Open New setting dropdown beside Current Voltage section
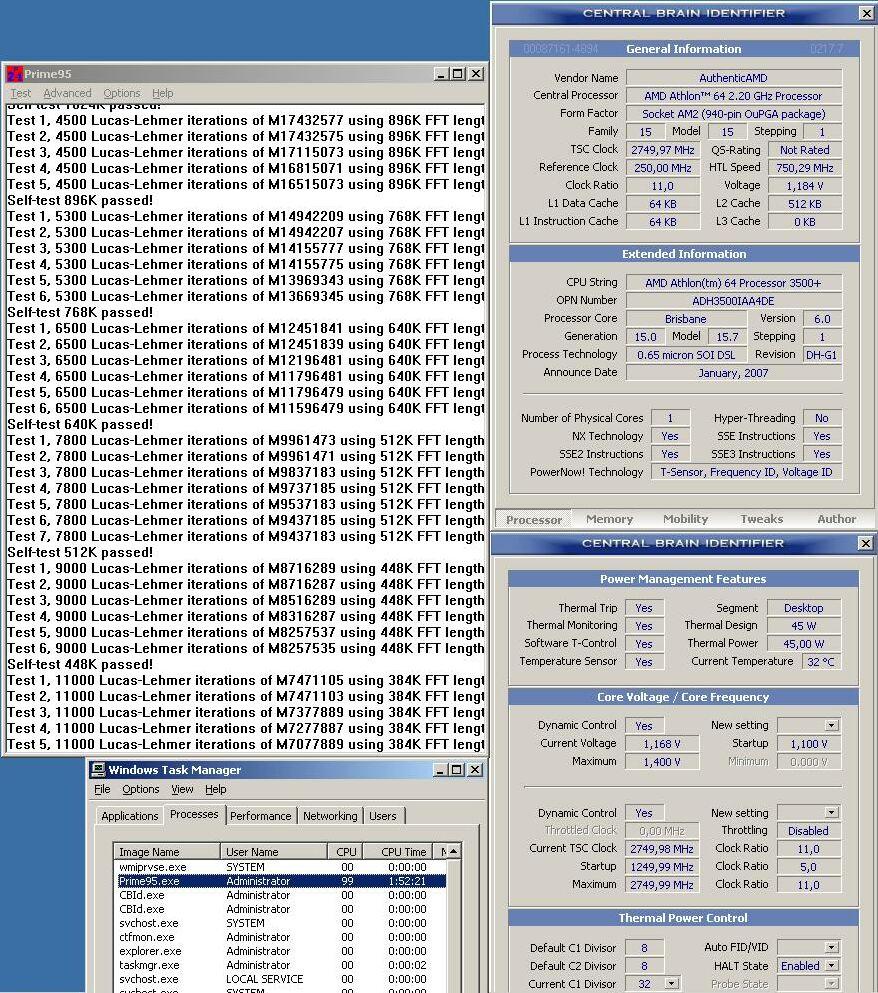The image size is (878, 993). pyautogui.click(x=831, y=725)
